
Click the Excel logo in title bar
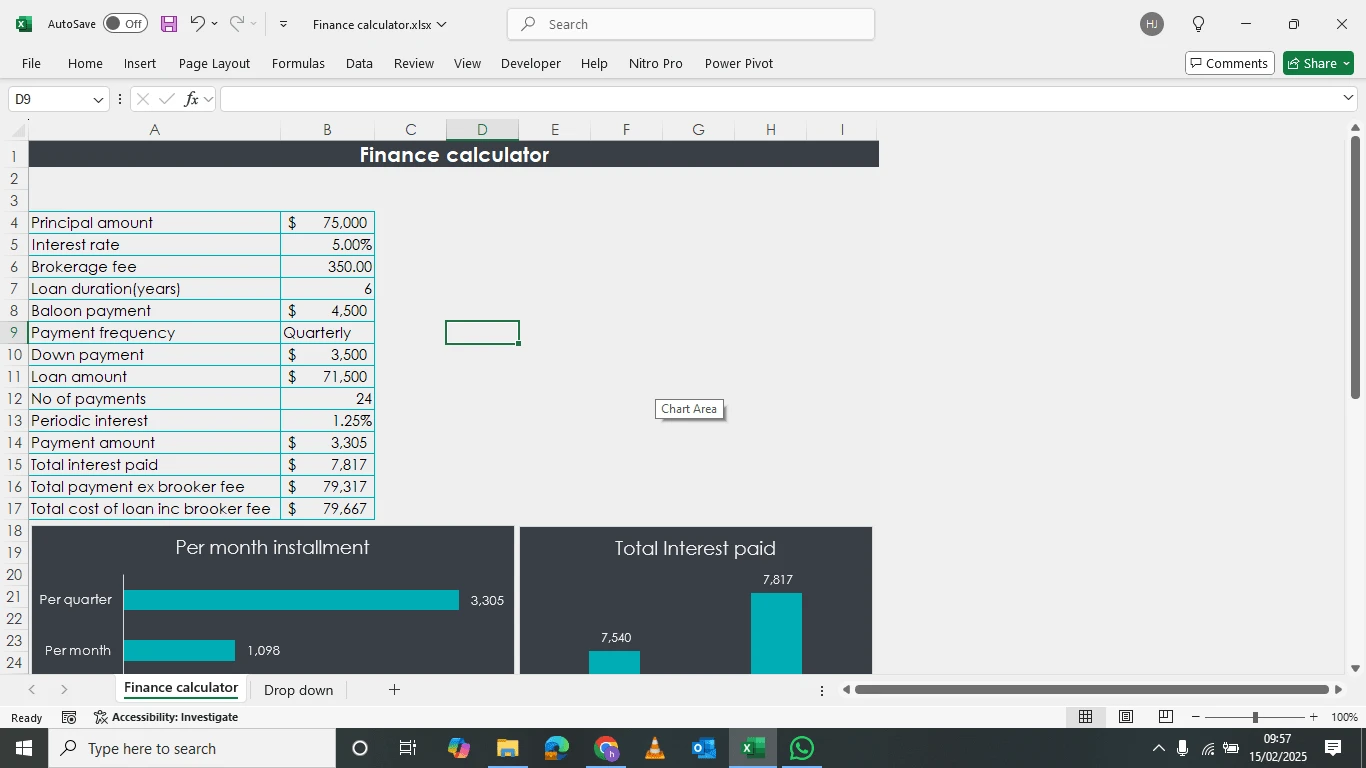pos(24,24)
